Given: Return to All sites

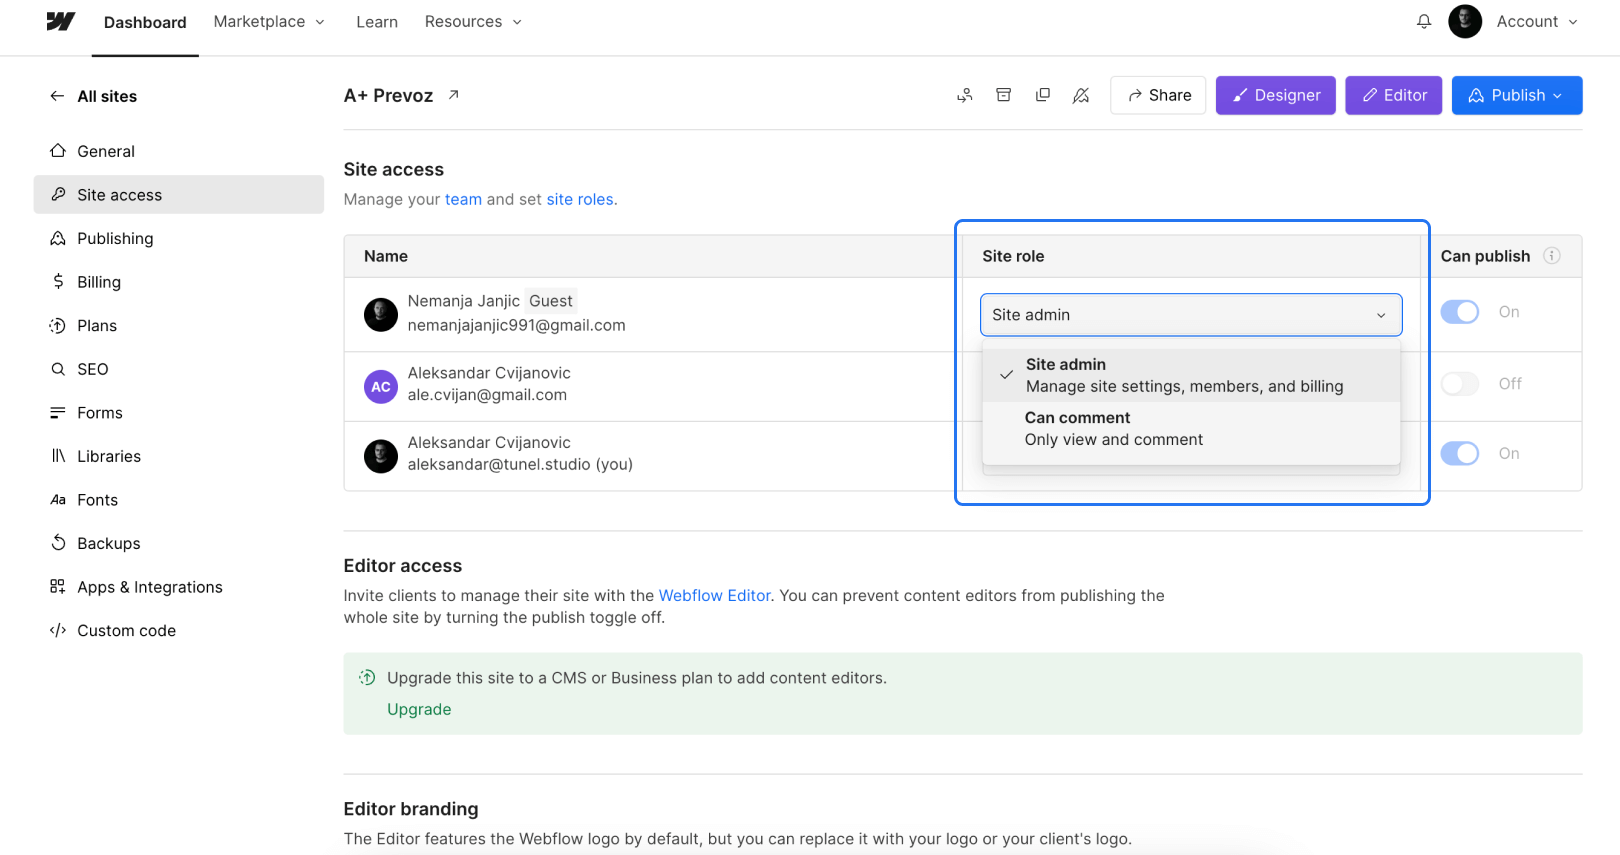Looking at the screenshot, I should (107, 96).
